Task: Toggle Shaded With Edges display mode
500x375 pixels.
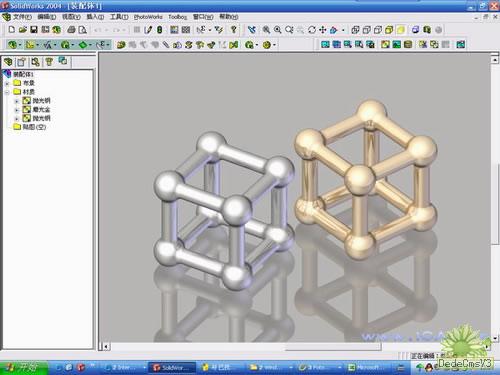Action: click(389, 30)
